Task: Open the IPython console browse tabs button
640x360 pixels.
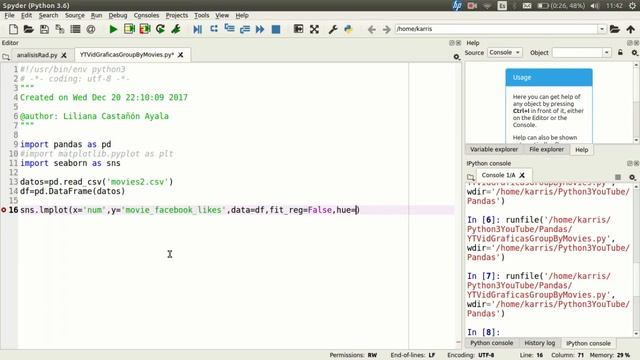Action: click(471, 177)
